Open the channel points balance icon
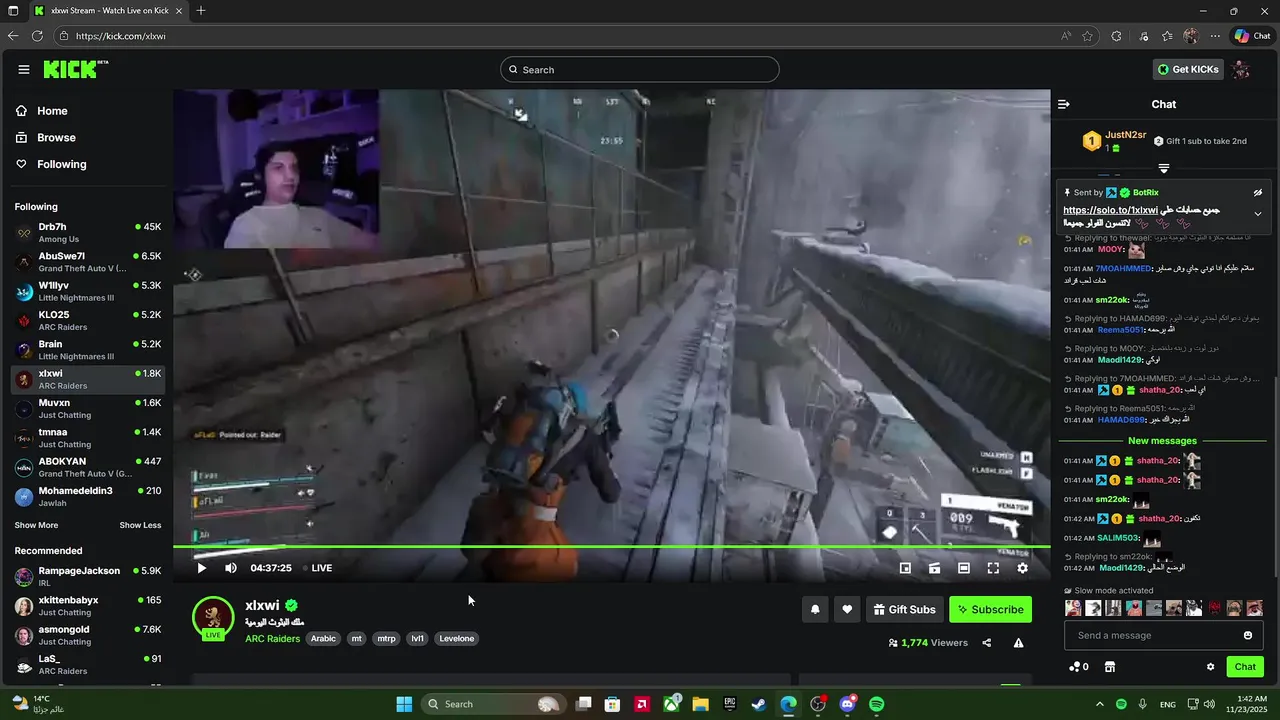Image resolution: width=1280 pixels, height=720 pixels. [1079, 667]
